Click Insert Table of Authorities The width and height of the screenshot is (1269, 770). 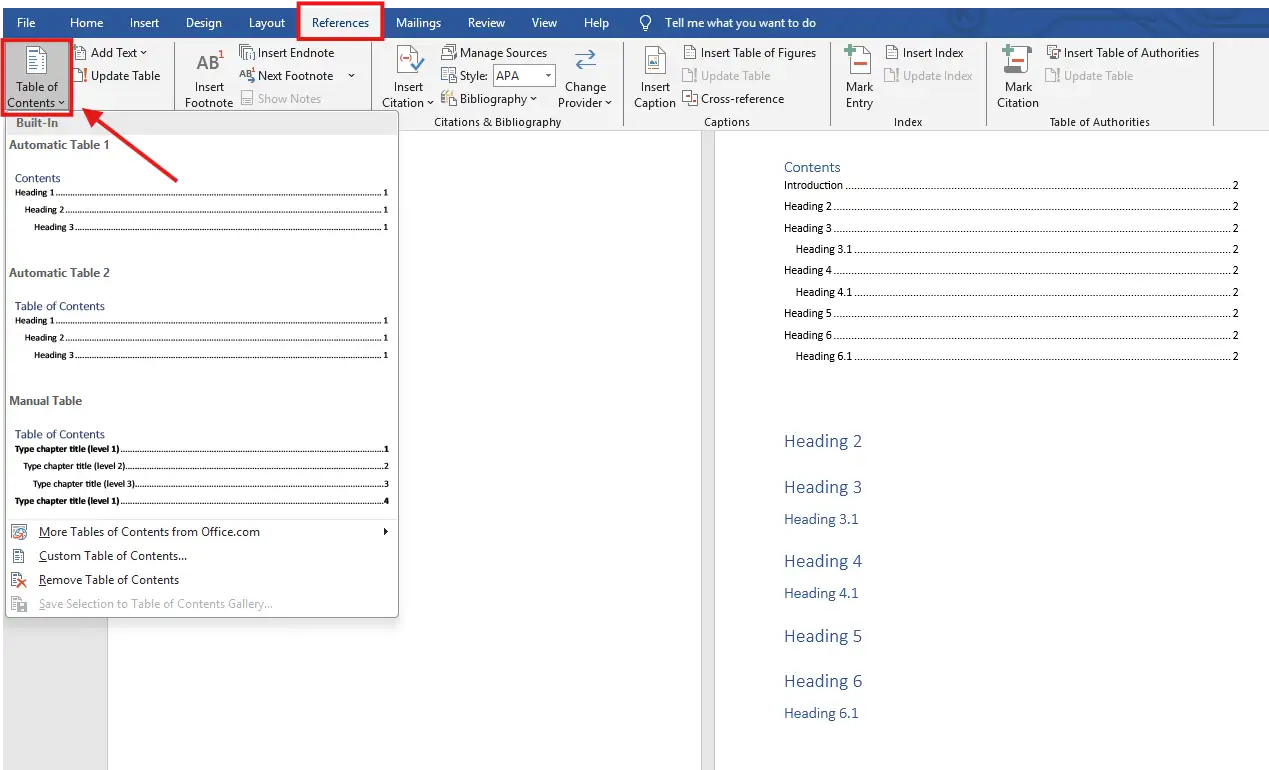pyautogui.click(x=1122, y=52)
